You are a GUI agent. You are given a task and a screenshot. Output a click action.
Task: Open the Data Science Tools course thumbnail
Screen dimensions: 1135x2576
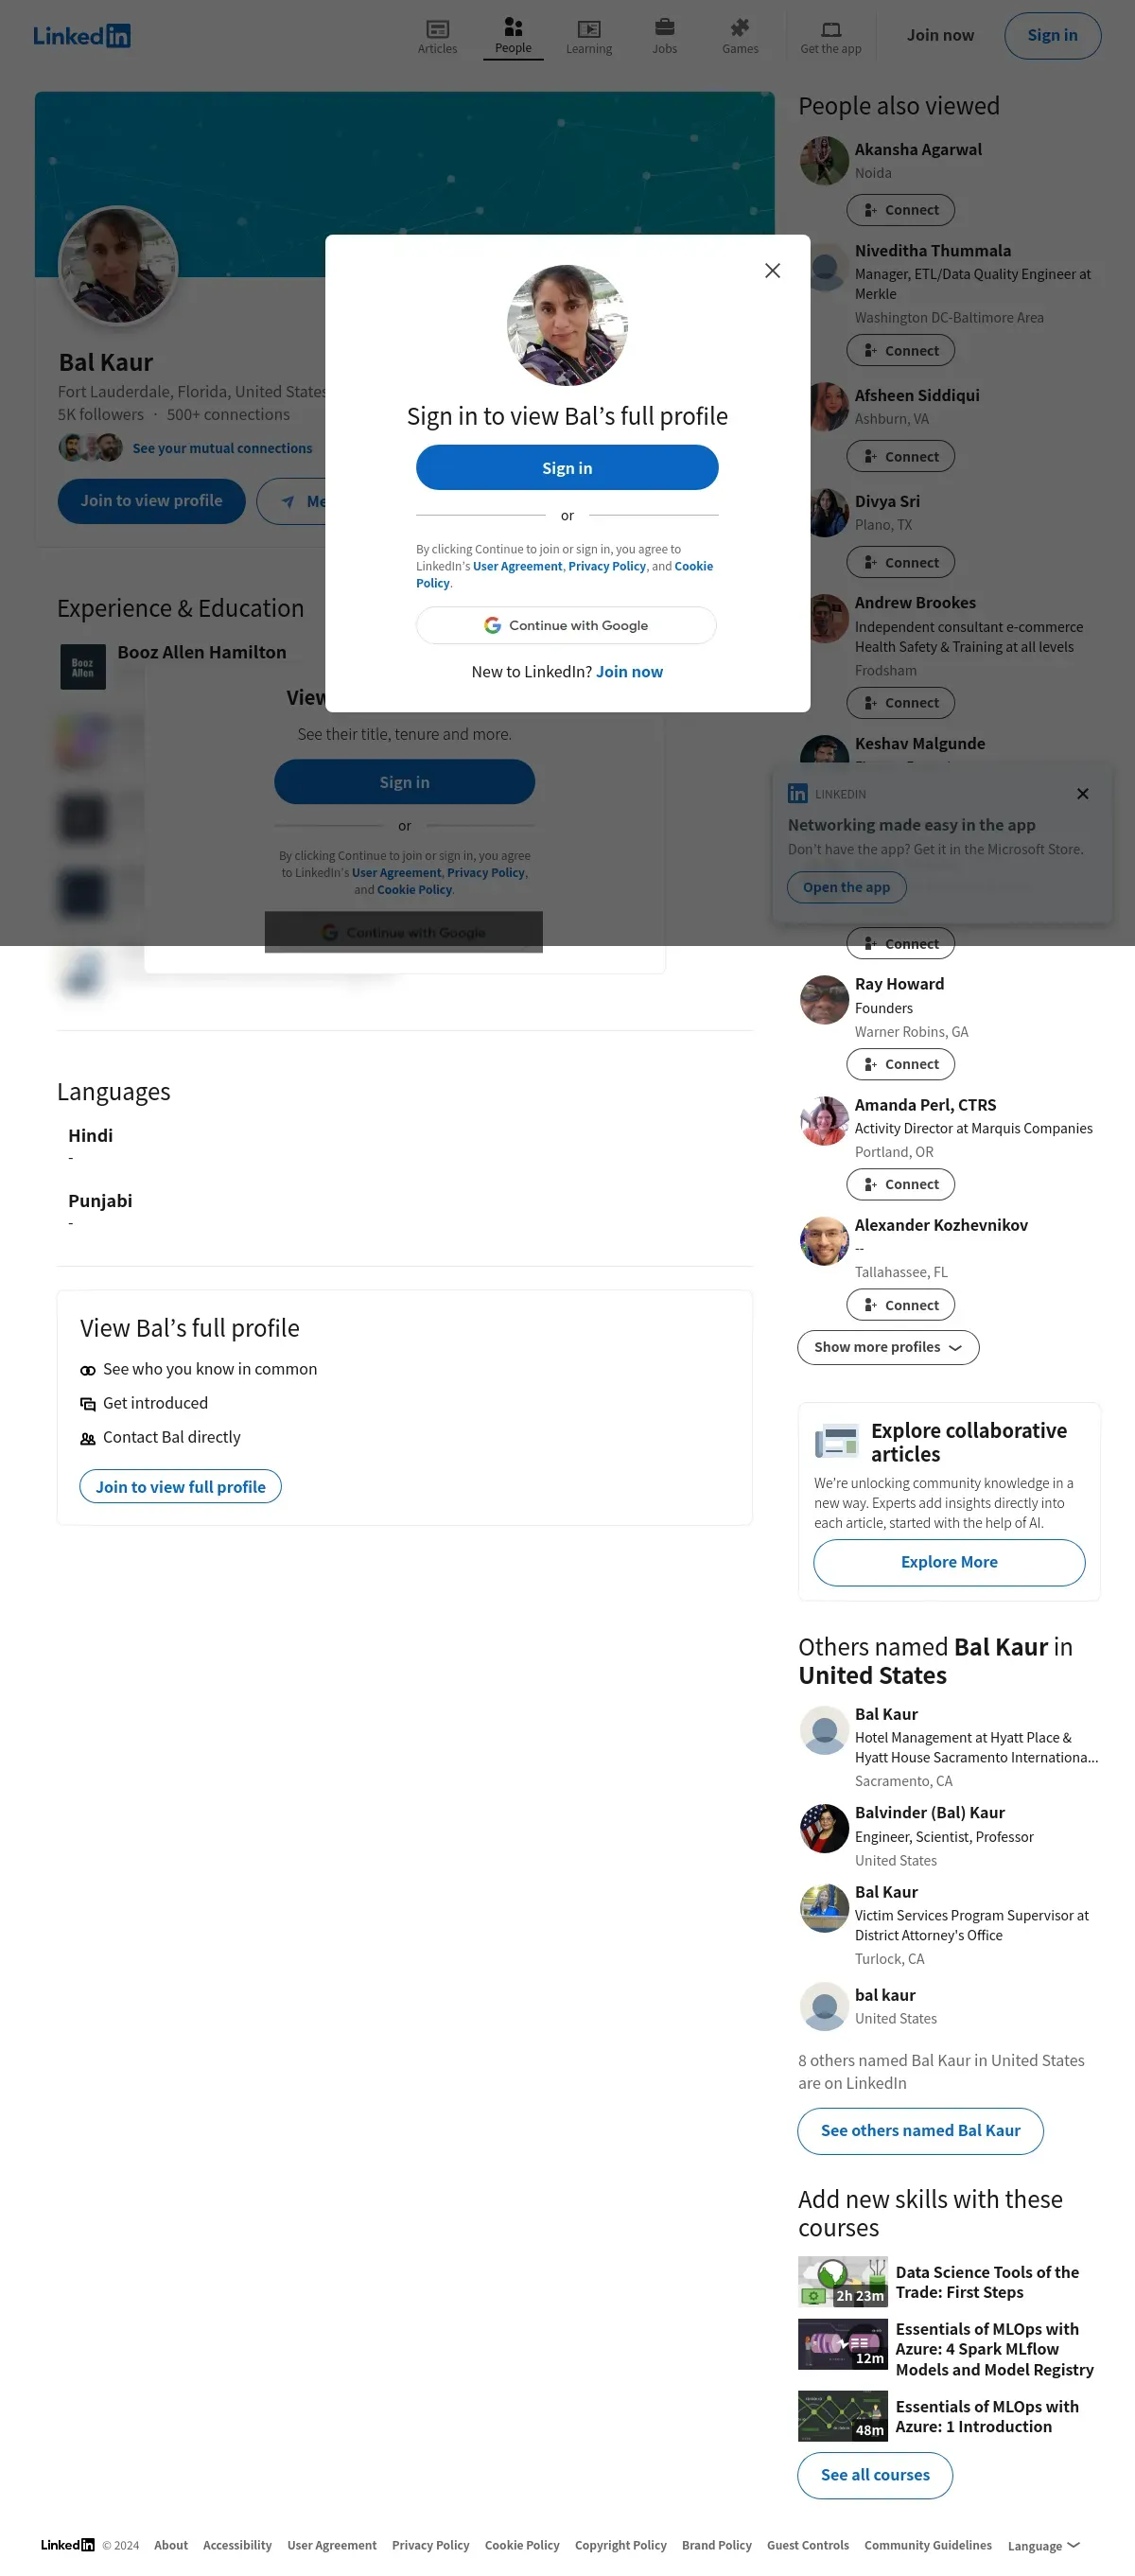842,2281
